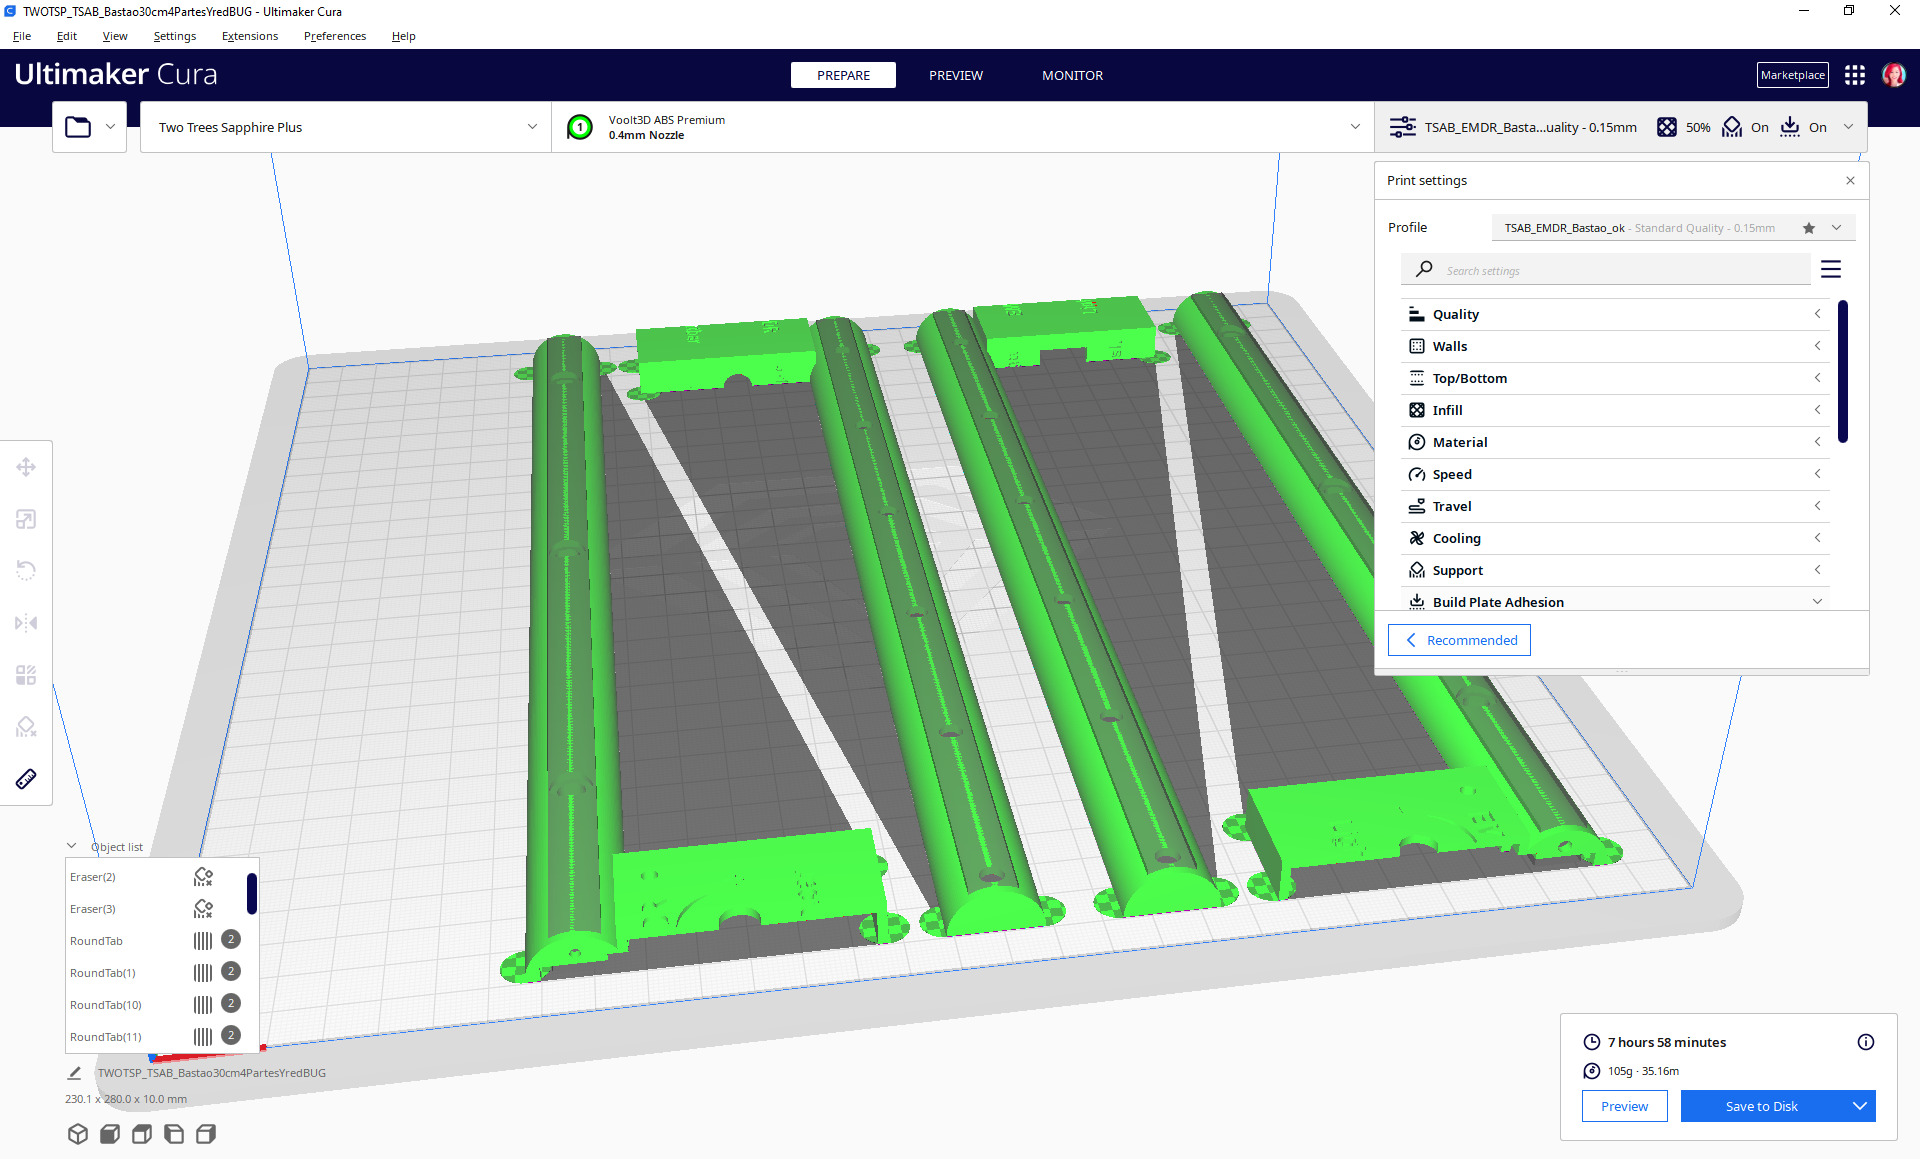This screenshot has height=1159, width=1920.
Task: Expand the Profile selection dropdown
Action: click(1838, 227)
